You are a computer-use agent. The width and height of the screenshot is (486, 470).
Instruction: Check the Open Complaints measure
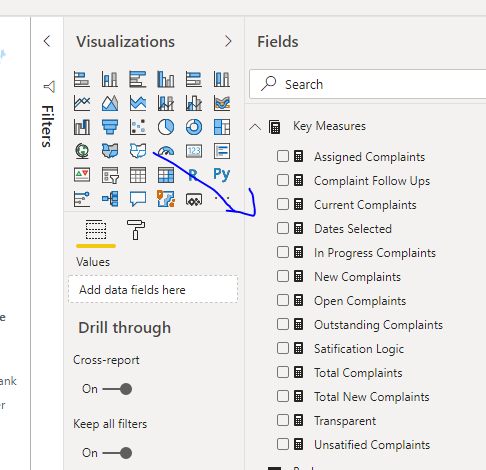[283, 300]
